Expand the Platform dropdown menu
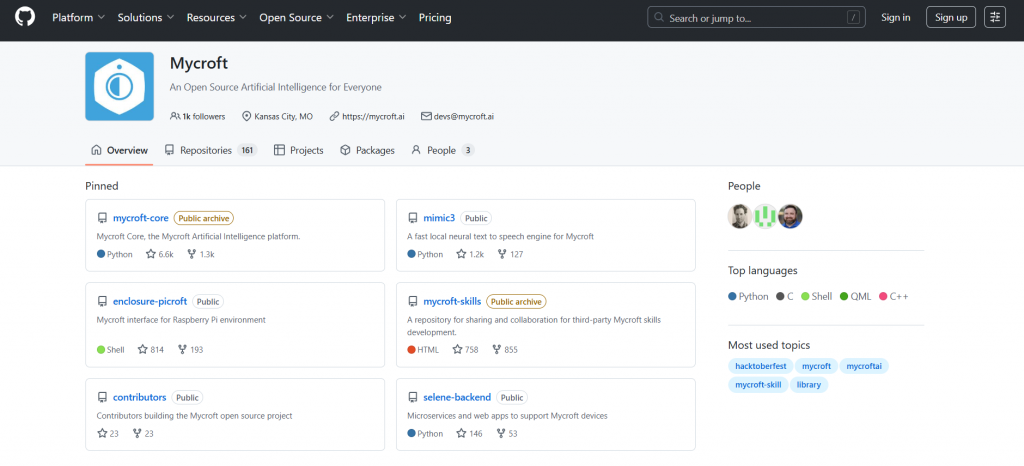The image size is (1024, 466). click(78, 18)
